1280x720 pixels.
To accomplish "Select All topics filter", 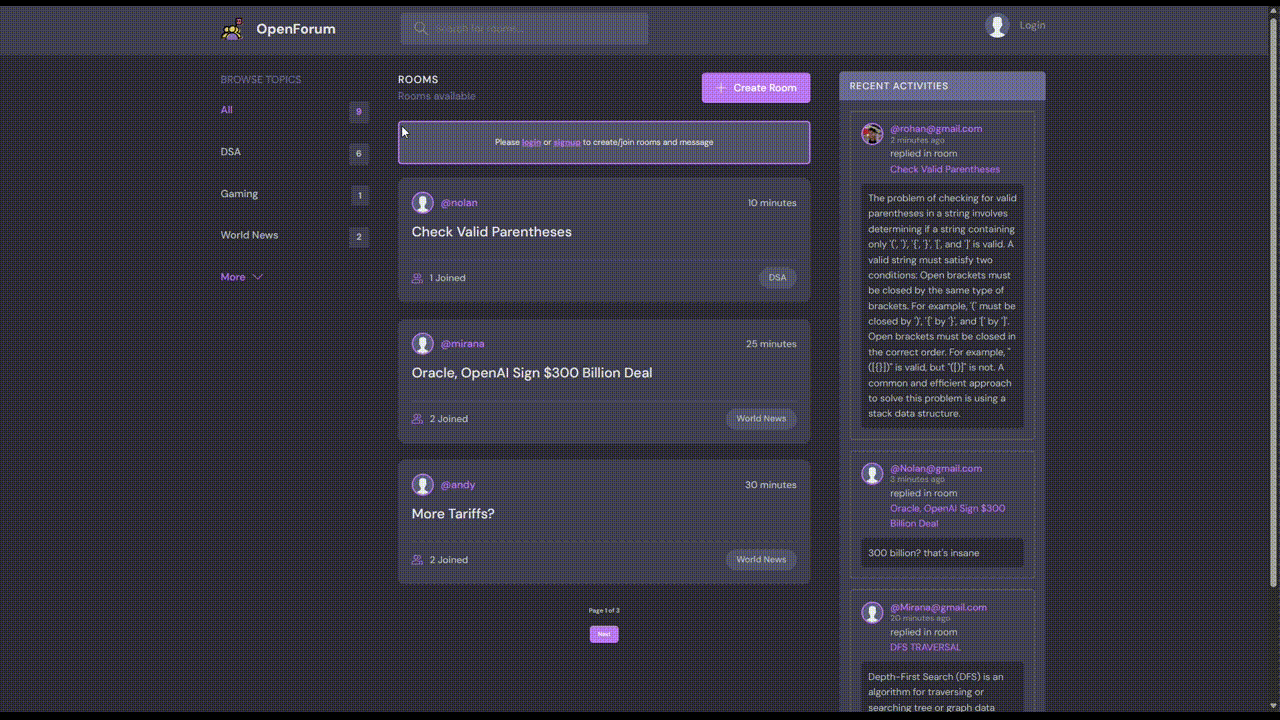I will tap(227, 110).
